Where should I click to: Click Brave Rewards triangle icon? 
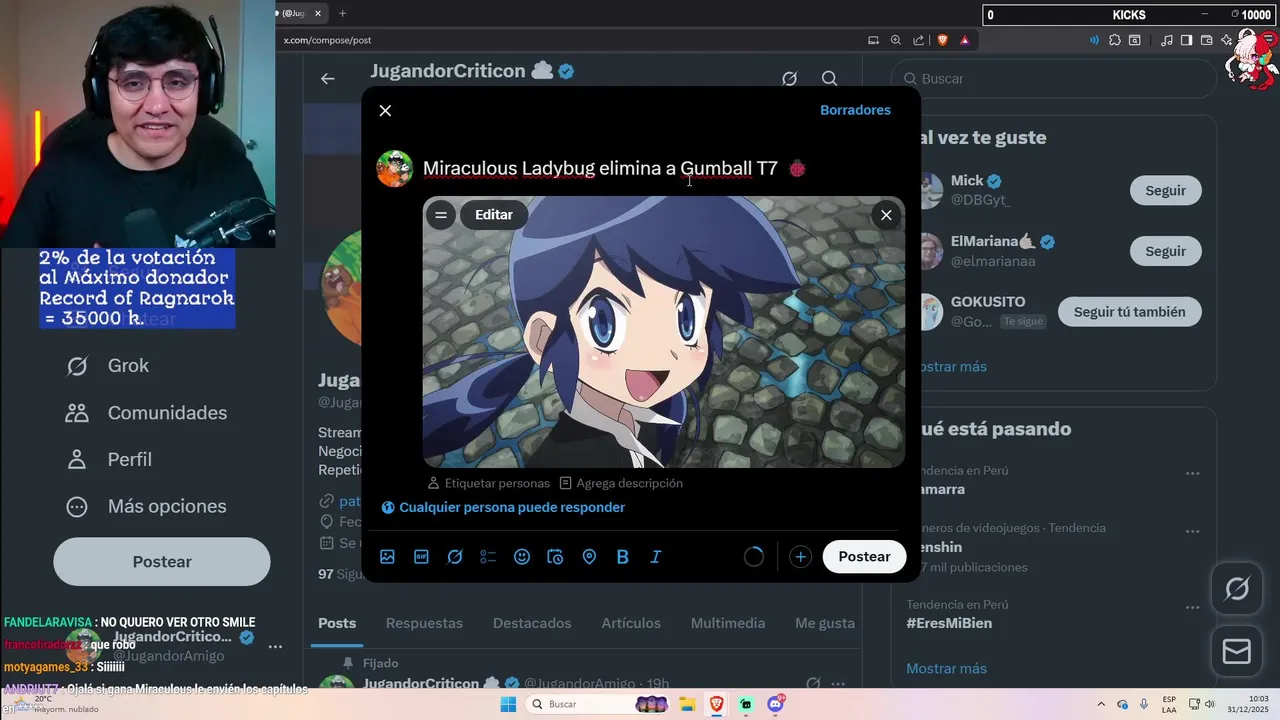point(964,40)
